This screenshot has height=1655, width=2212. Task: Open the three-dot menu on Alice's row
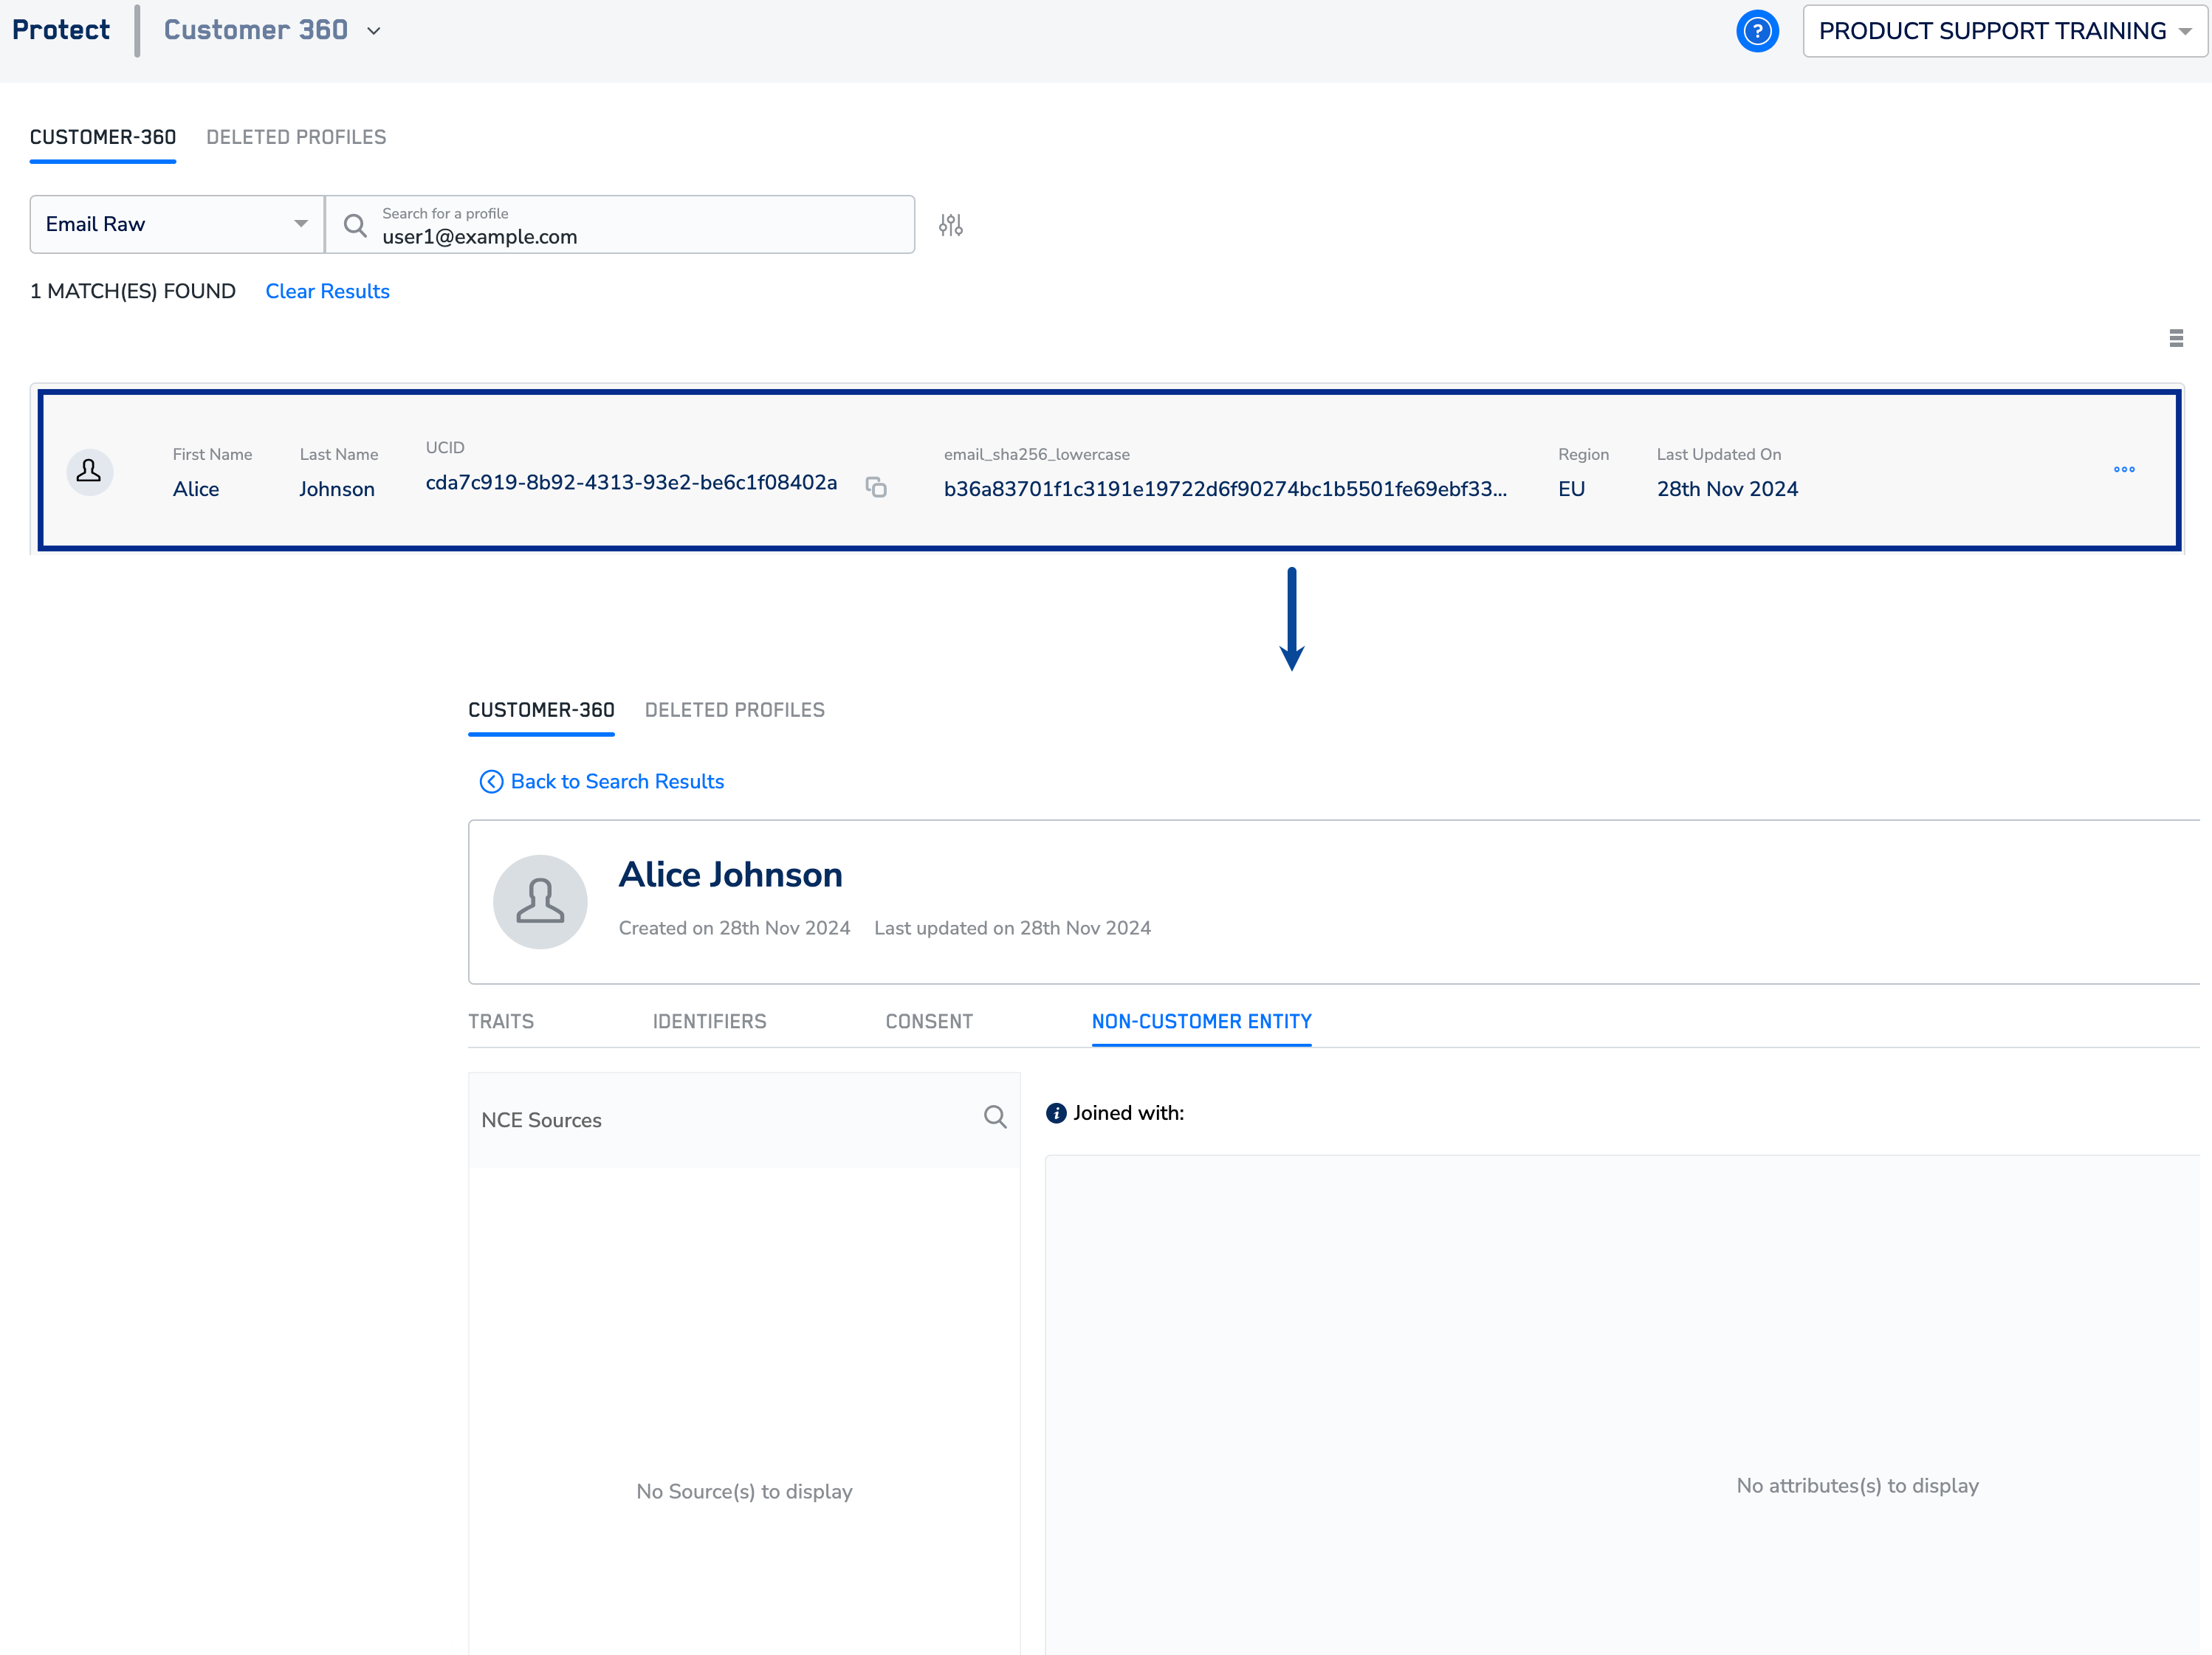(2124, 469)
